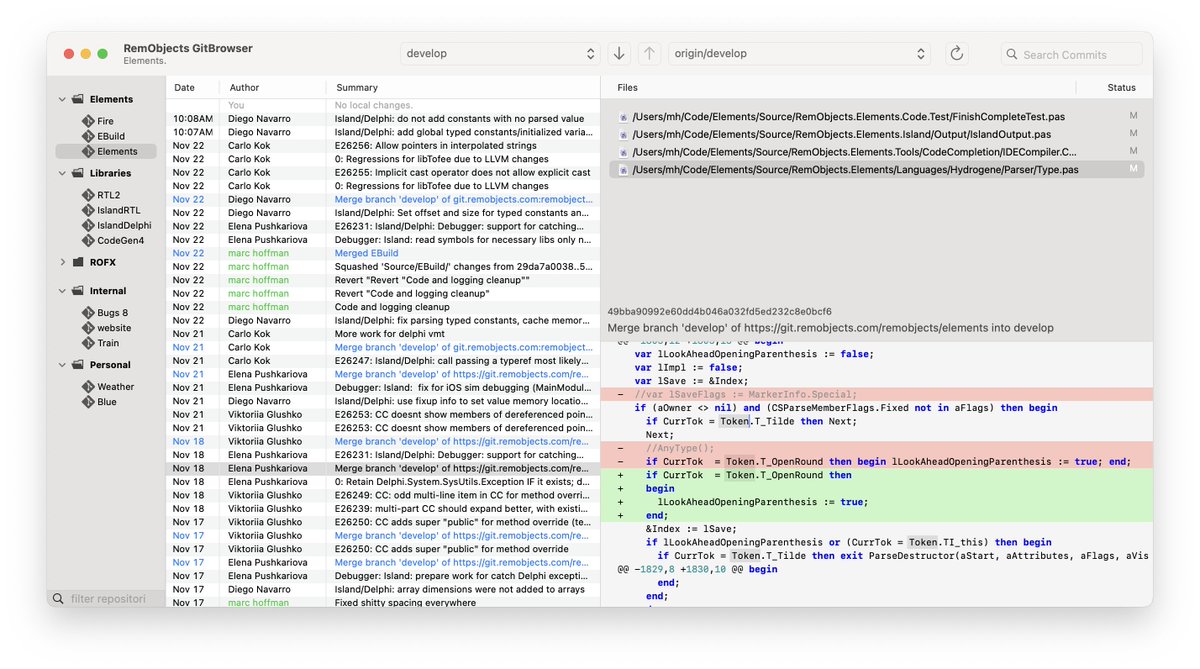The width and height of the screenshot is (1200, 669).
Task: Open the develop branch dropdown
Action: (x=500, y=53)
